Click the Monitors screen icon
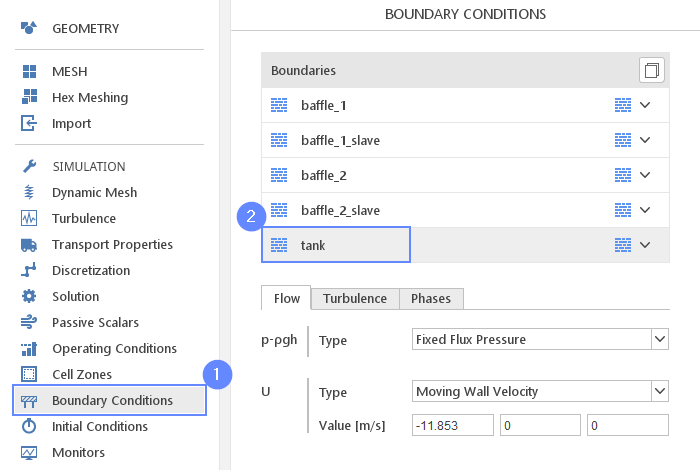This screenshot has width=700, height=470. (x=29, y=453)
